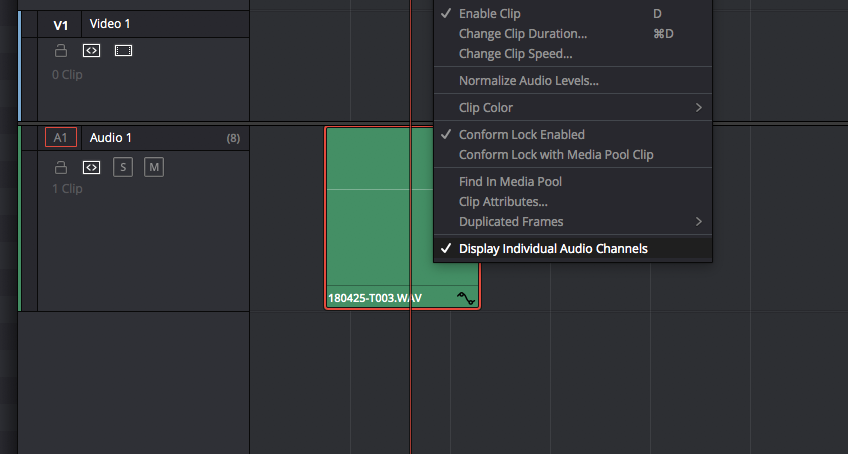Lock the Audio 1 track

[x=61, y=167]
